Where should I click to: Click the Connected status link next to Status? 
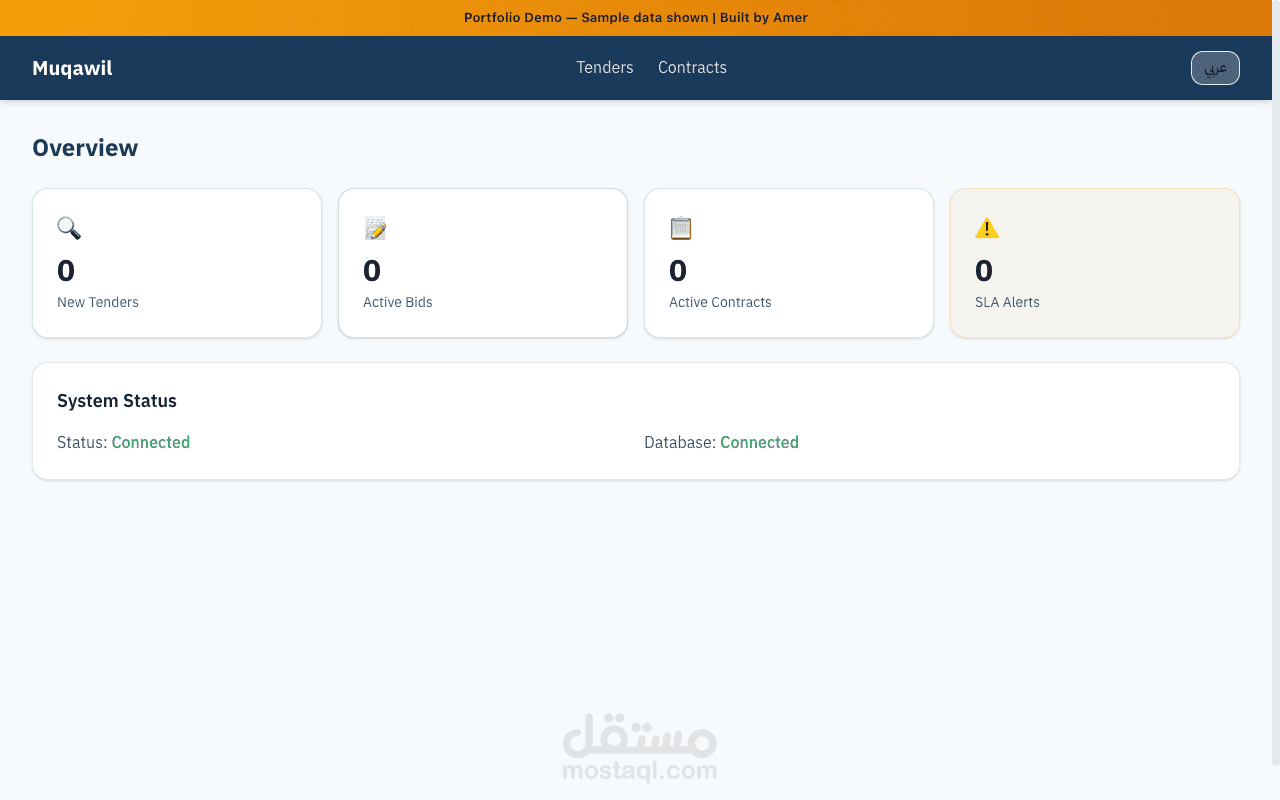tap(150, 442)
